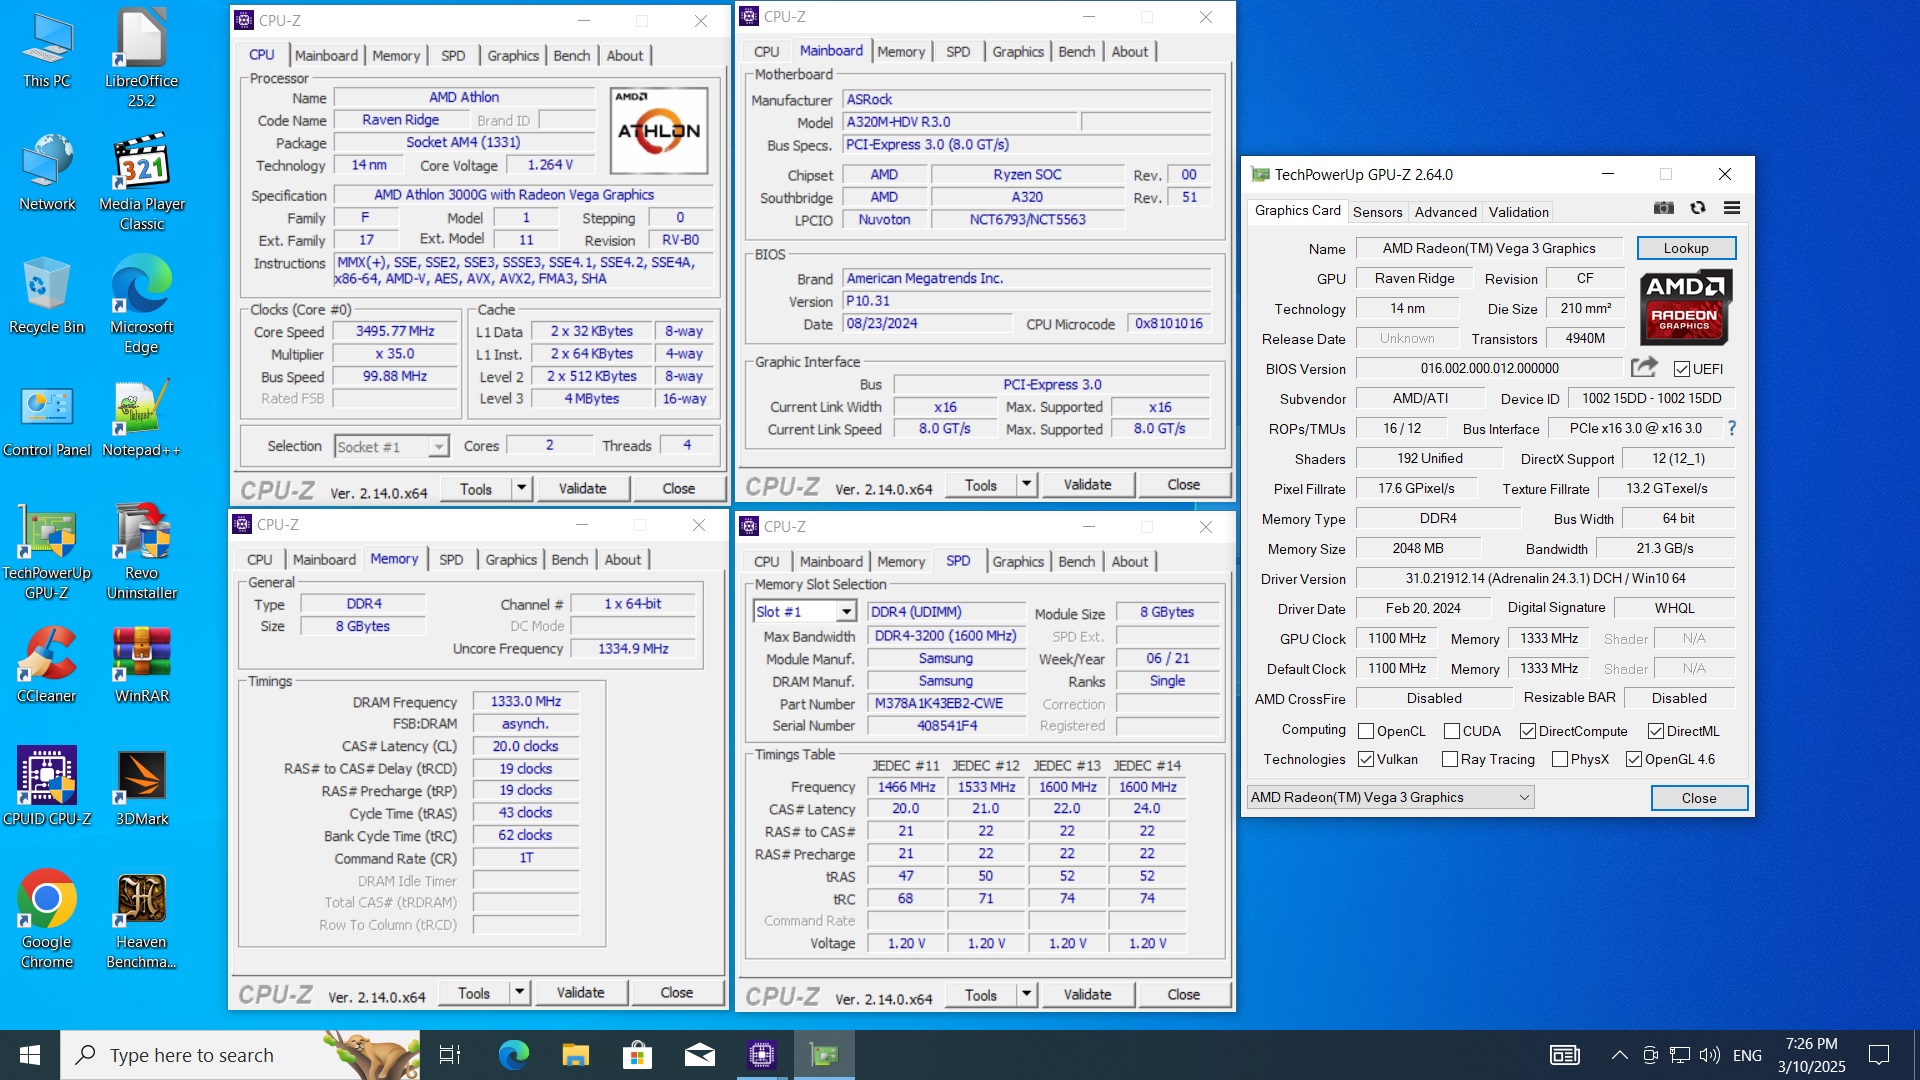Toggle the Vulkan checkbox
Screen dimensions: 1920x1080
pyautogui.click(x=1366, y=759)
